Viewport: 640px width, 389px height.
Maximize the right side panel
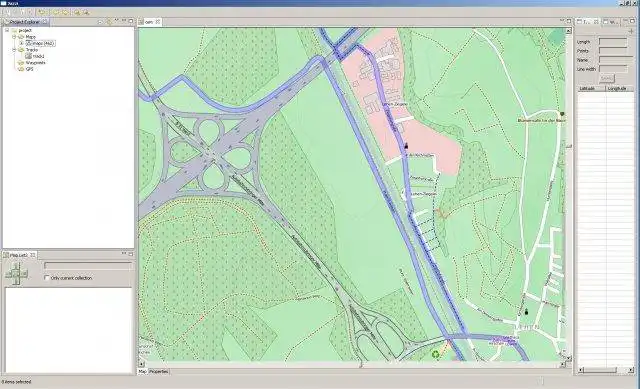(x=633, y=20)
